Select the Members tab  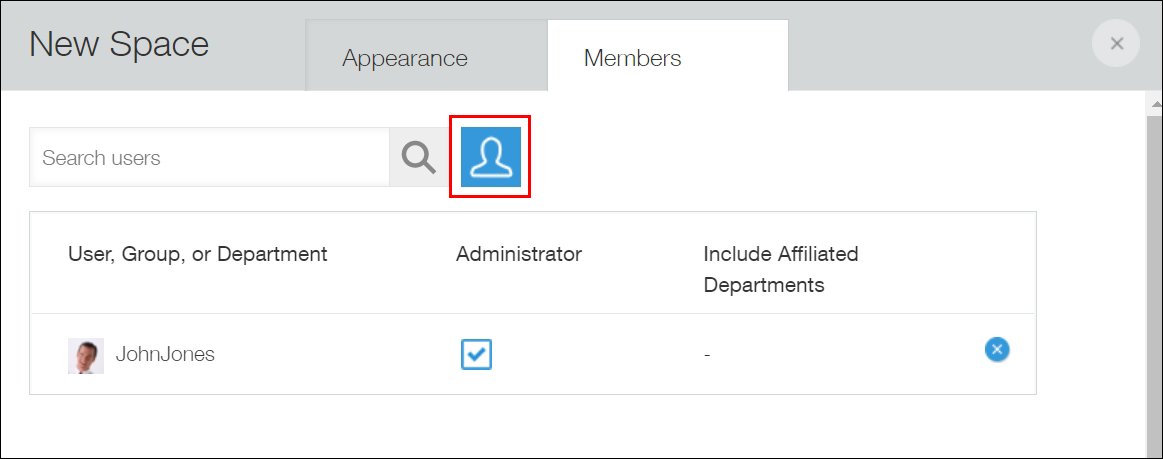(633, 58)
